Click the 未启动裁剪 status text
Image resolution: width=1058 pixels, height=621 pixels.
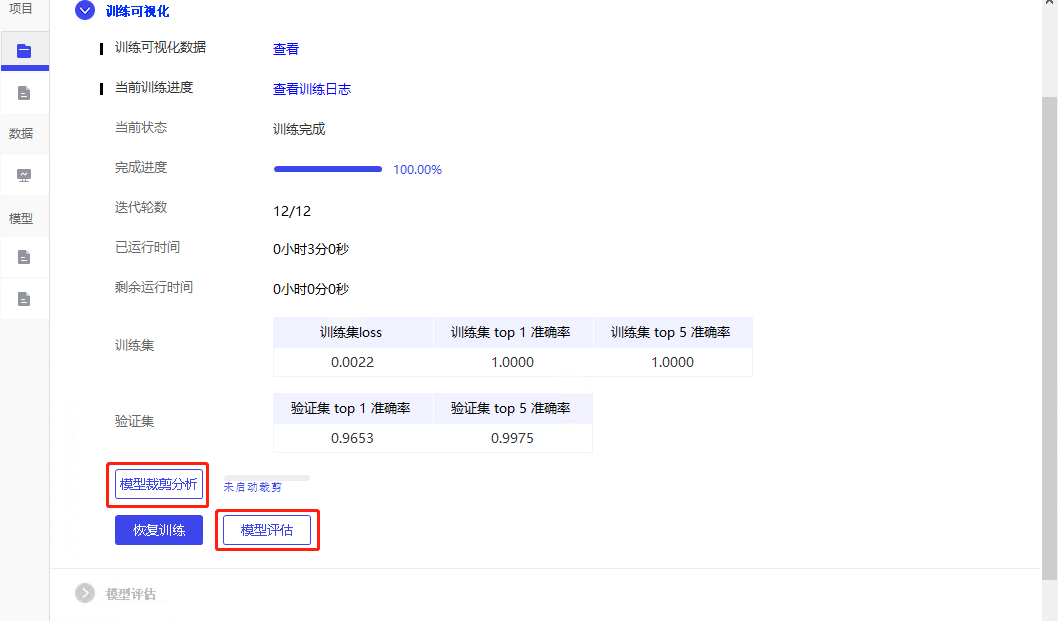click(x=252, y=488)
